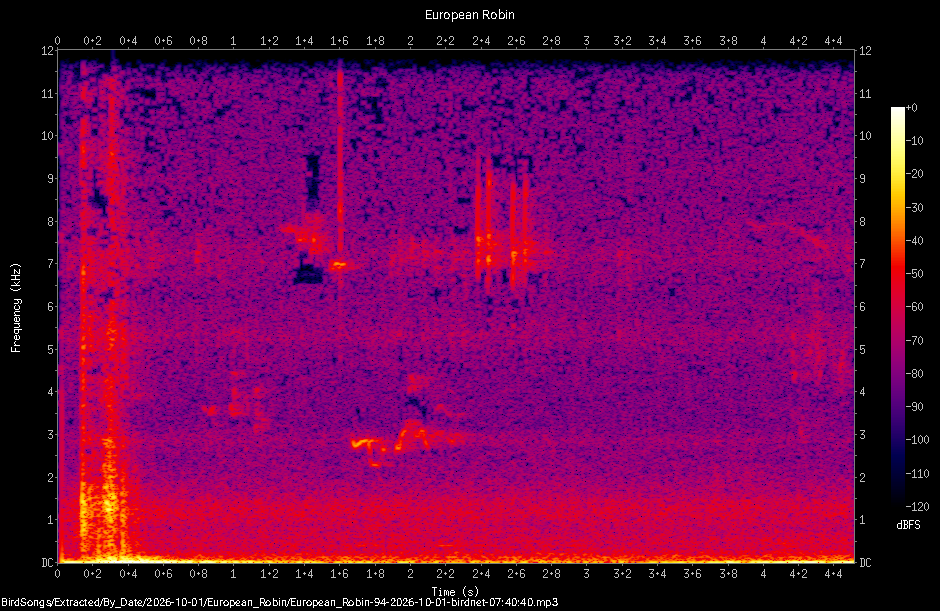Select the "-120" colorbar tick label
The image size is (940, 611).
pyautogui.click(x=917, y=507)
